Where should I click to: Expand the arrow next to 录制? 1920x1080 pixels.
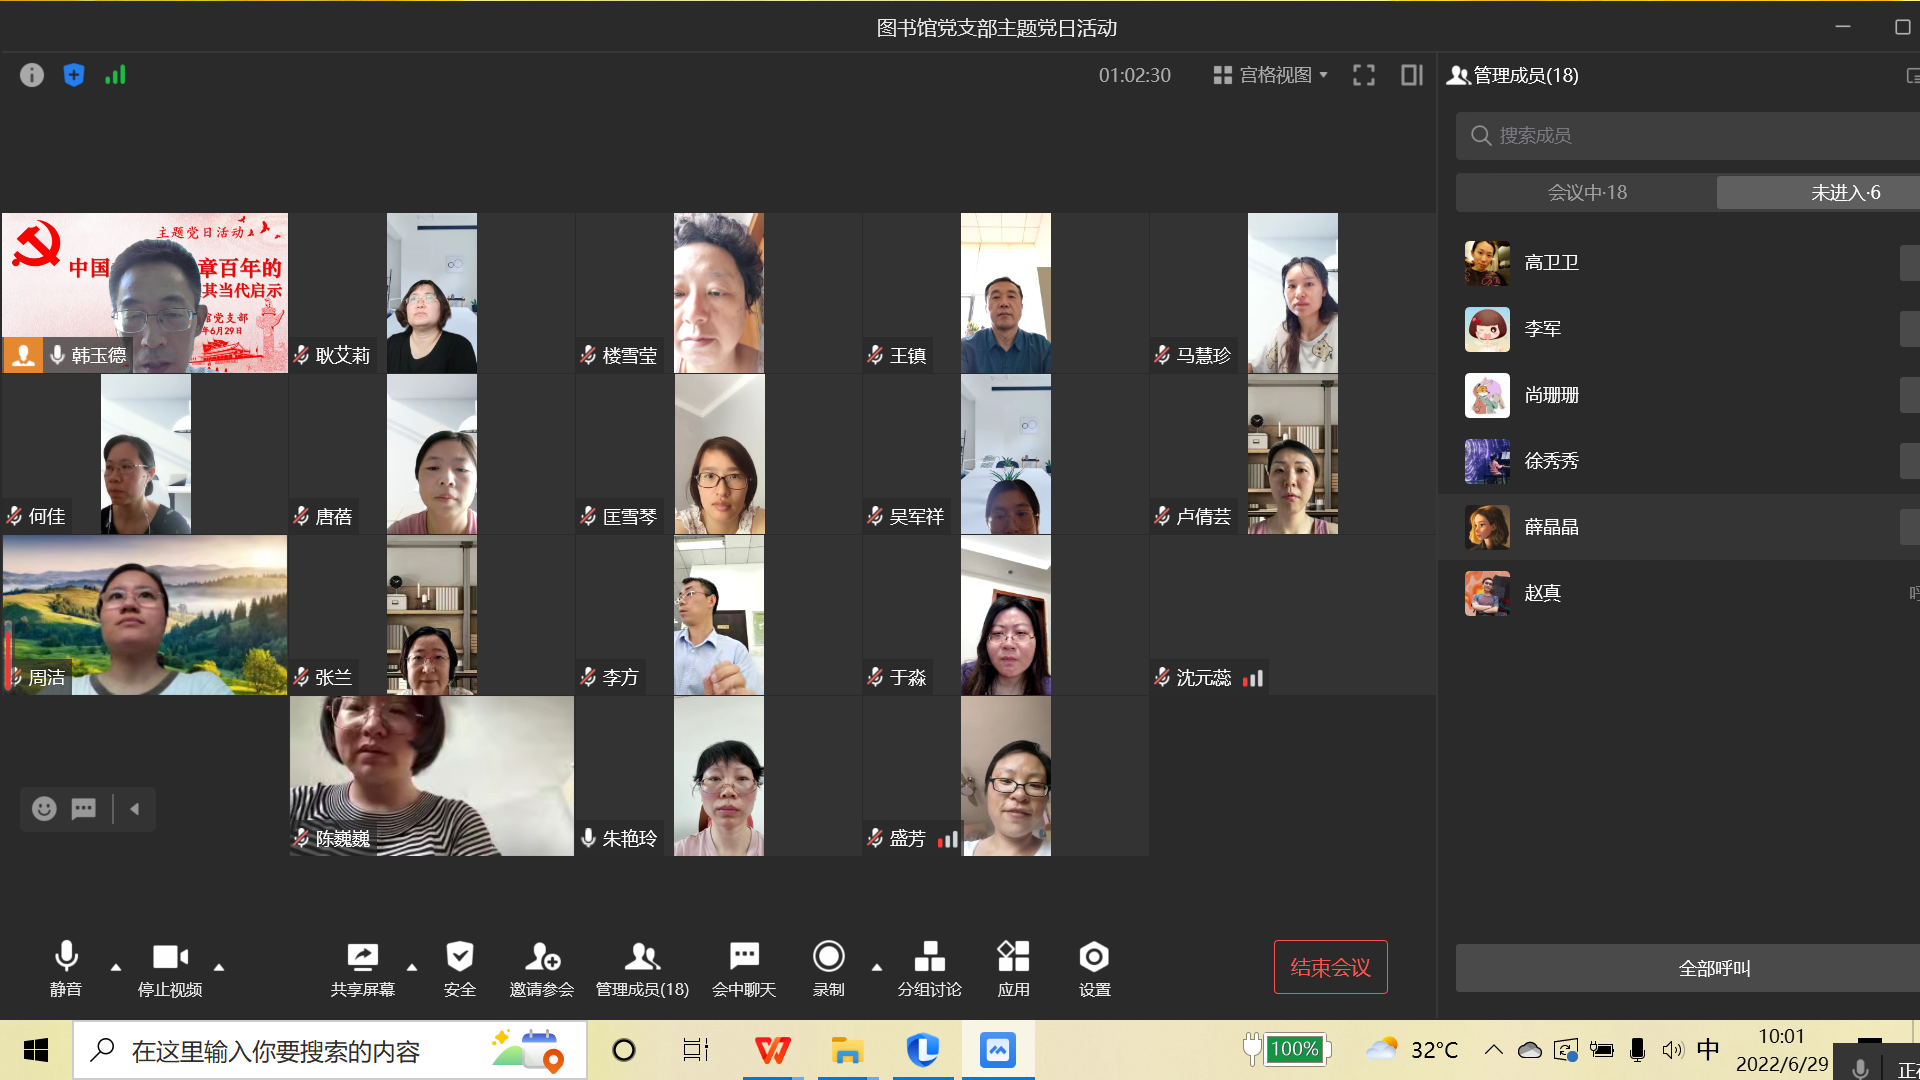click(x=877, y=967)
